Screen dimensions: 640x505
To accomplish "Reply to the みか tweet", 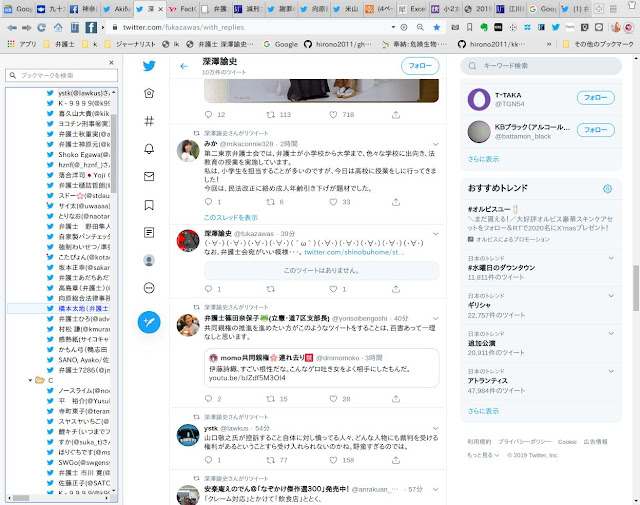I will [208, 202].
